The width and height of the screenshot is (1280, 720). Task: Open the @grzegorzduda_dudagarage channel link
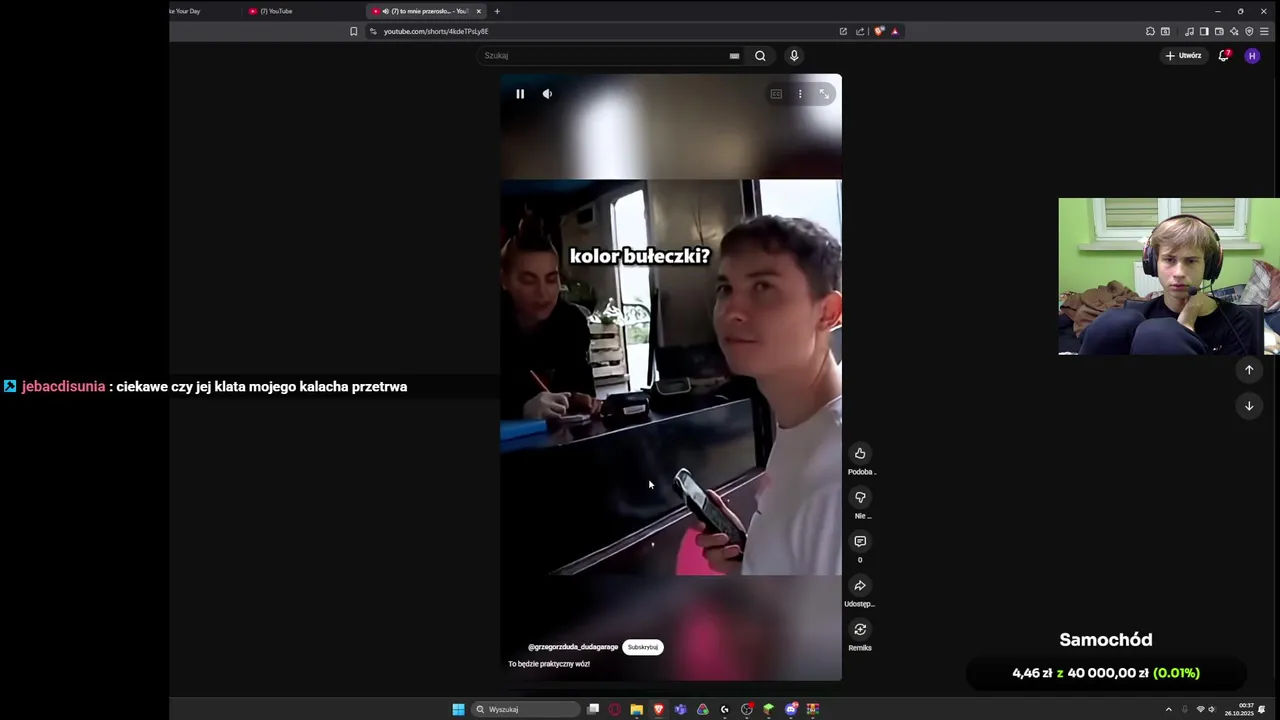point(573,647)
